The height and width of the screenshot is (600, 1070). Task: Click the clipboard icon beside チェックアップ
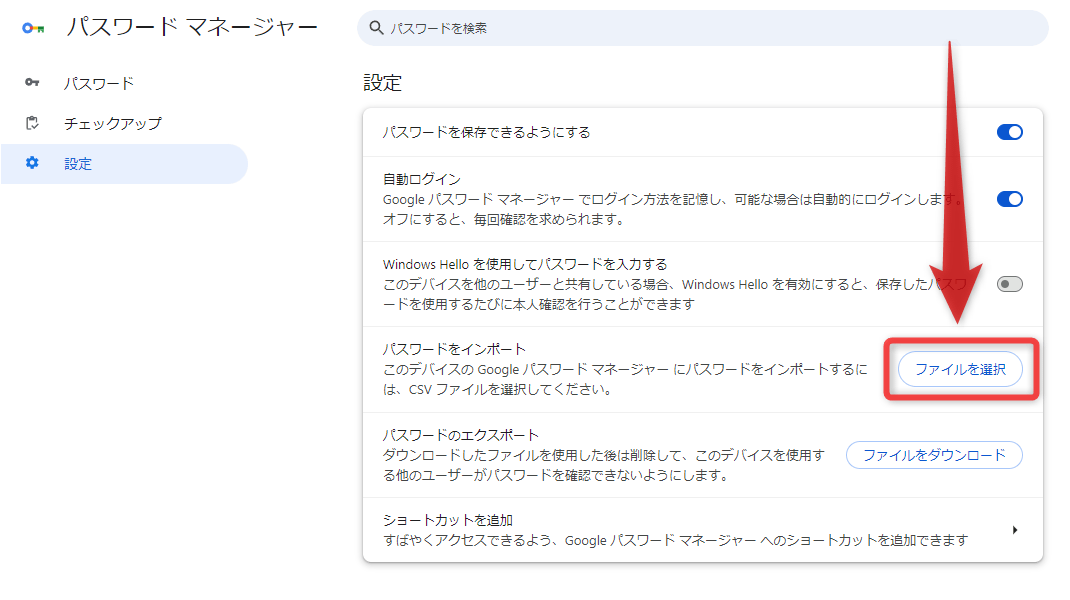pos(32,123)
